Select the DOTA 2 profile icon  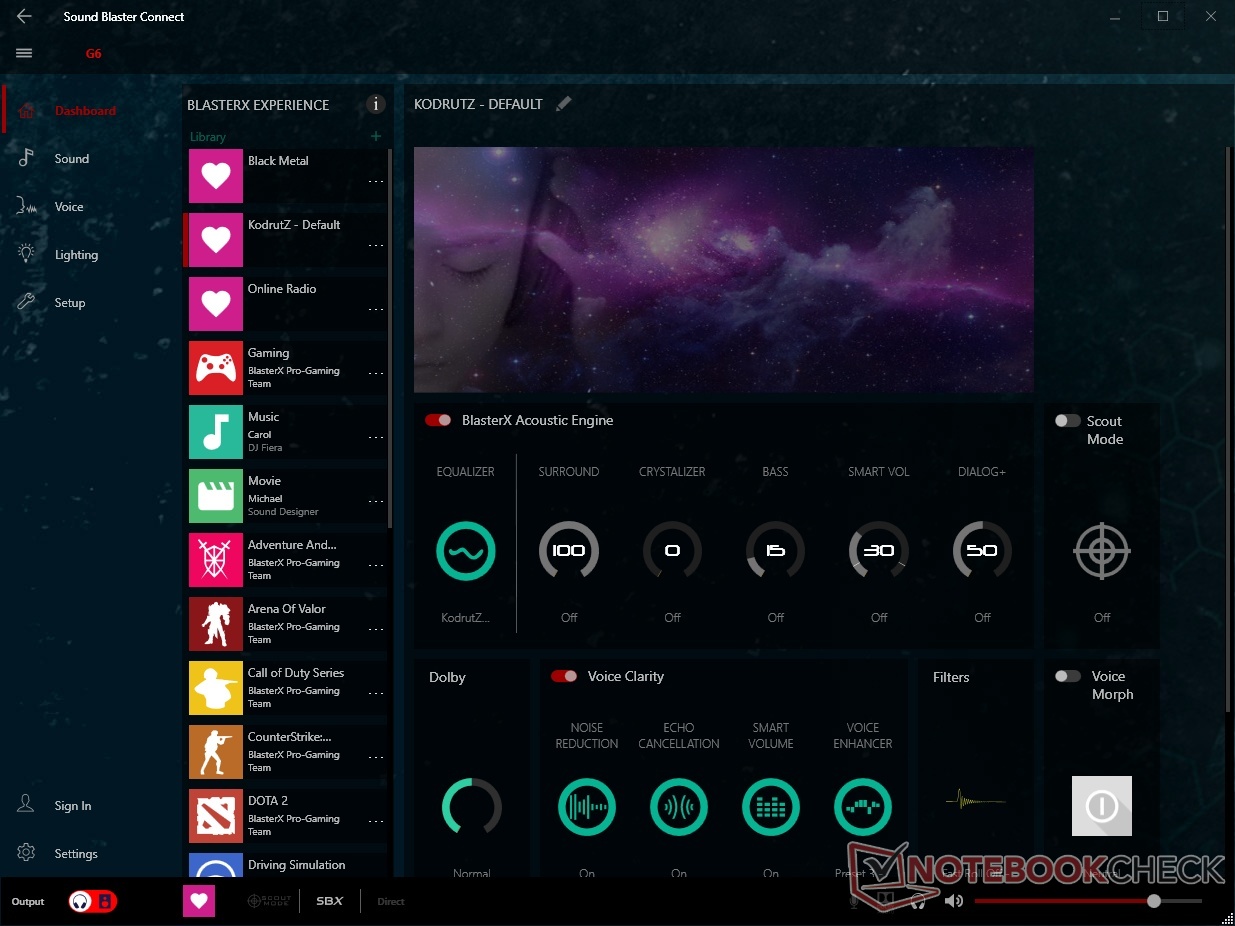216,816
